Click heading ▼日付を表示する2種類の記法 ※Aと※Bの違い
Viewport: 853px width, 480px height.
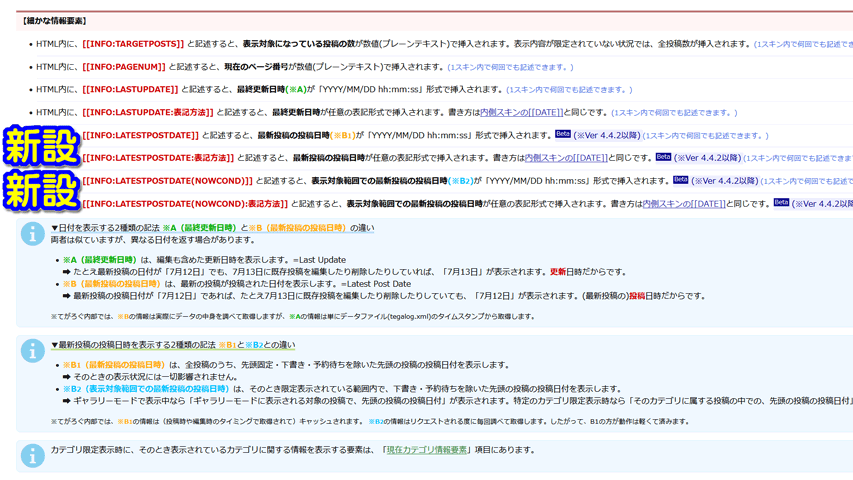pyautogui.click(x=213, y=228)
